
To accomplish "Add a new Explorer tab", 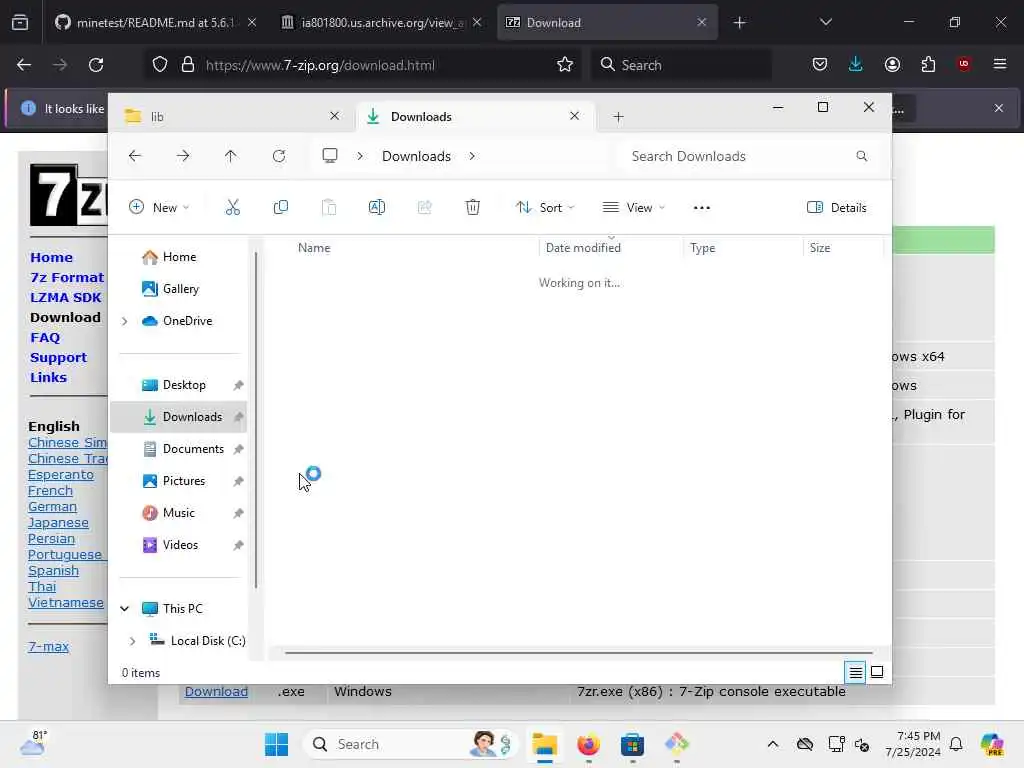I will click(x=618, y=117).
